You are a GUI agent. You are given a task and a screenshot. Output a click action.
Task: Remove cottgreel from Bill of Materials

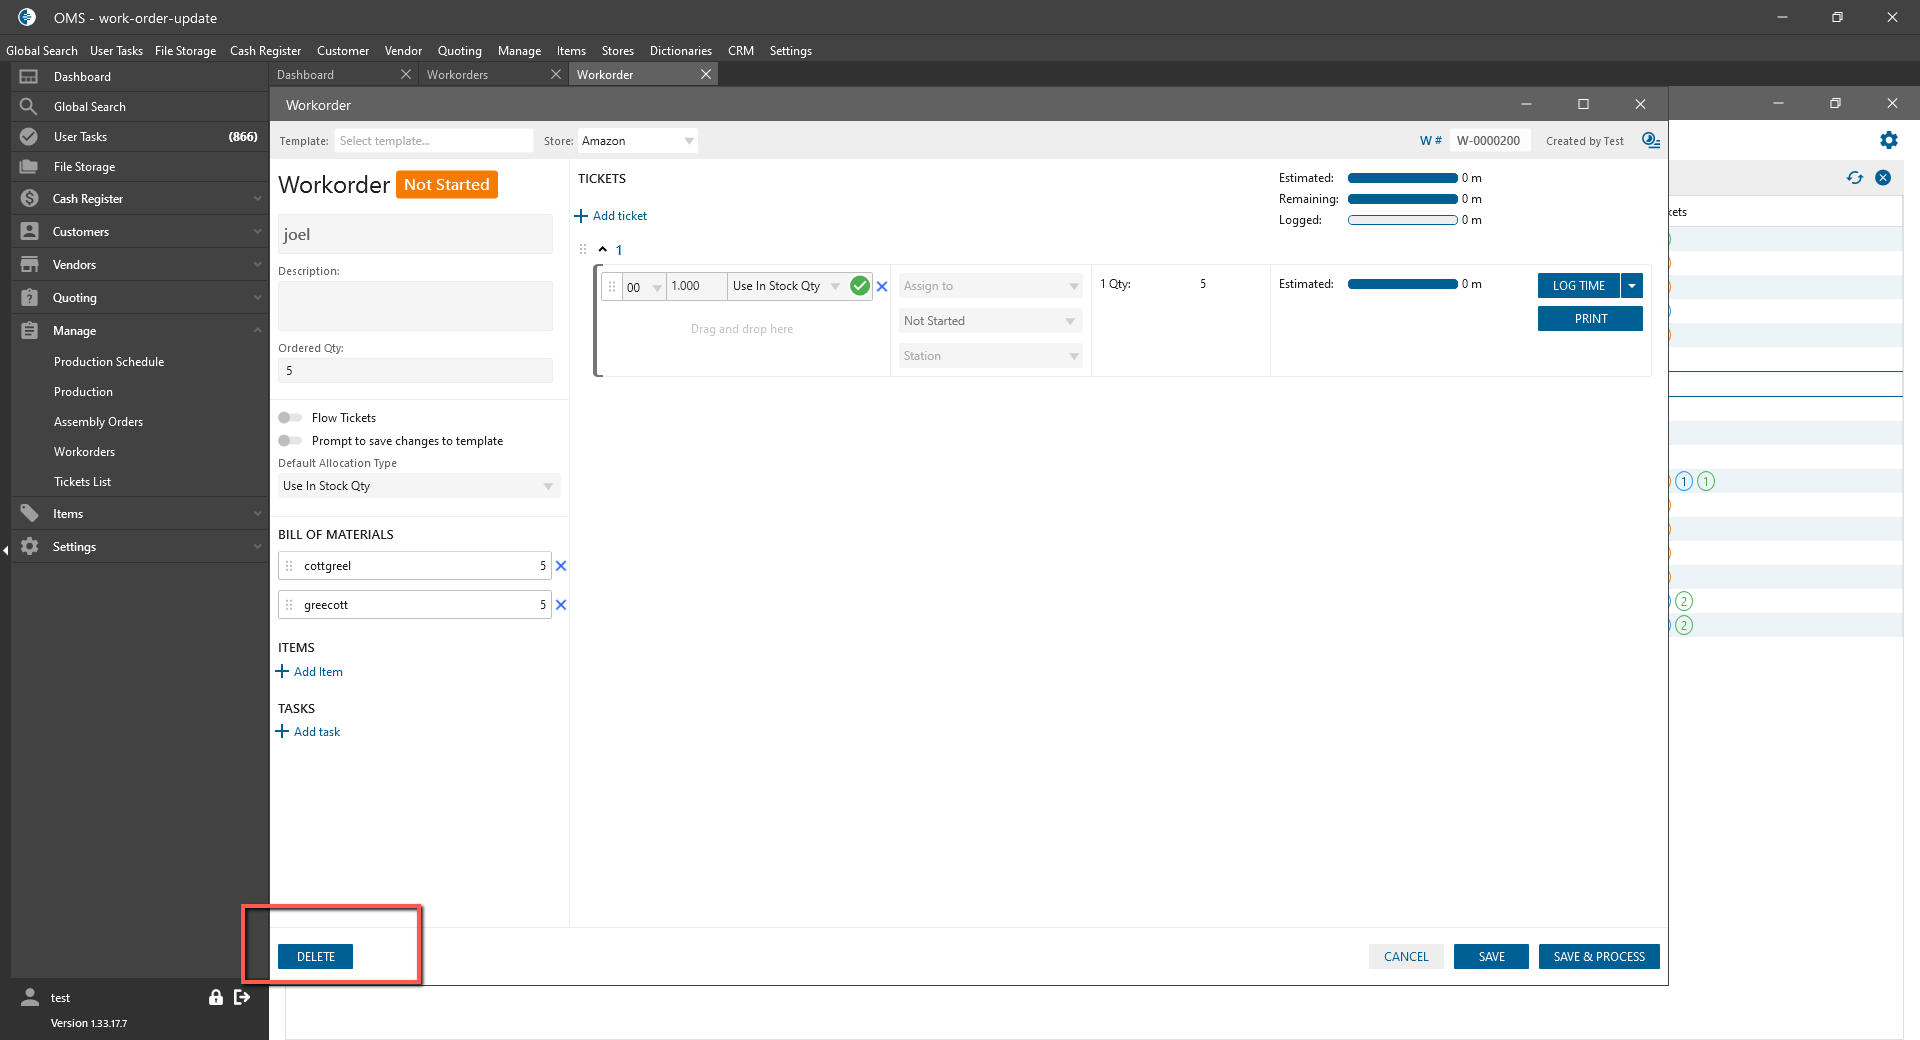pyautogui.click(x=561, y=566)
